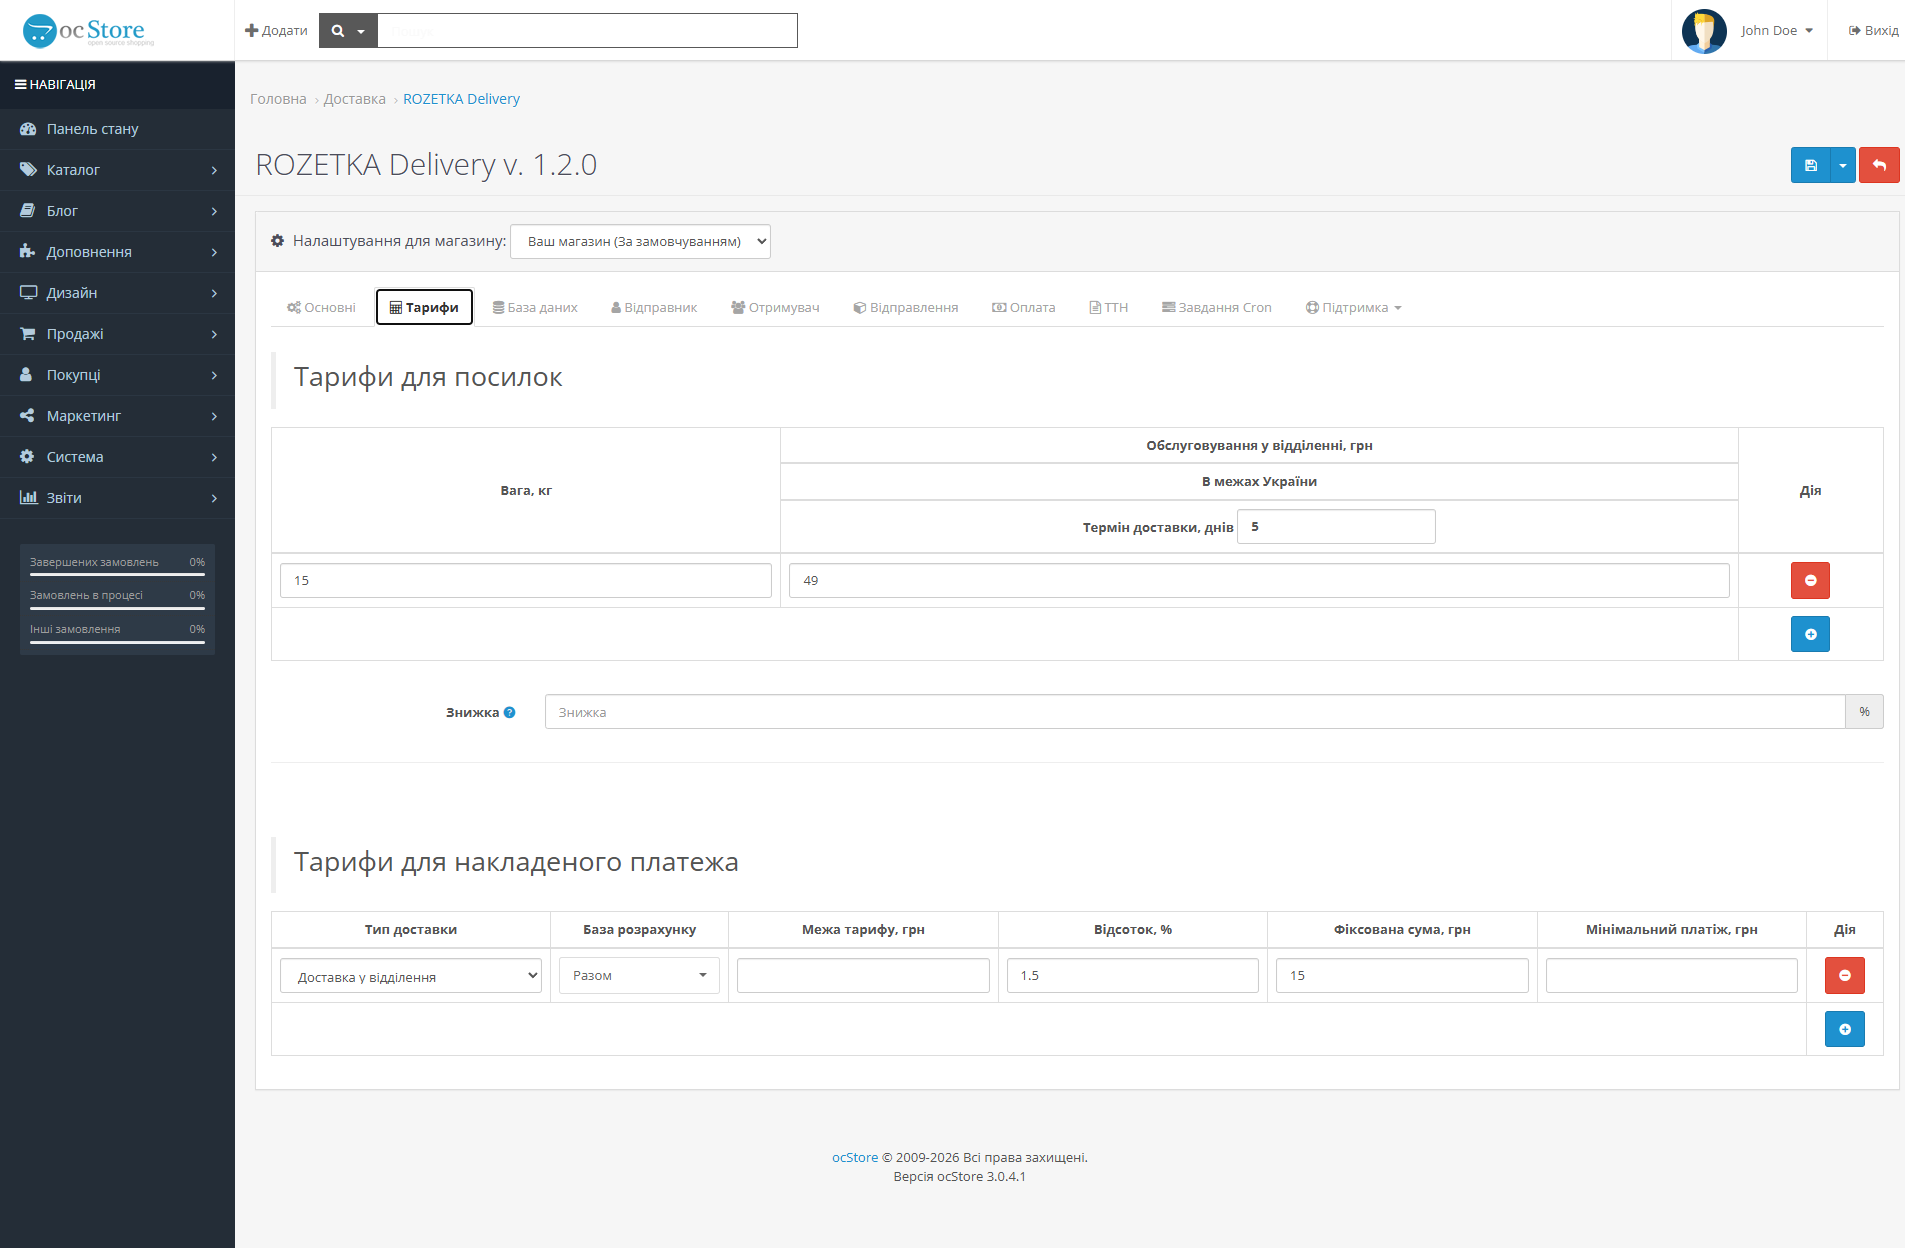Click the ocStore logo
1905x1248 pixels.
pyautogui.click(x=88, y=31)
